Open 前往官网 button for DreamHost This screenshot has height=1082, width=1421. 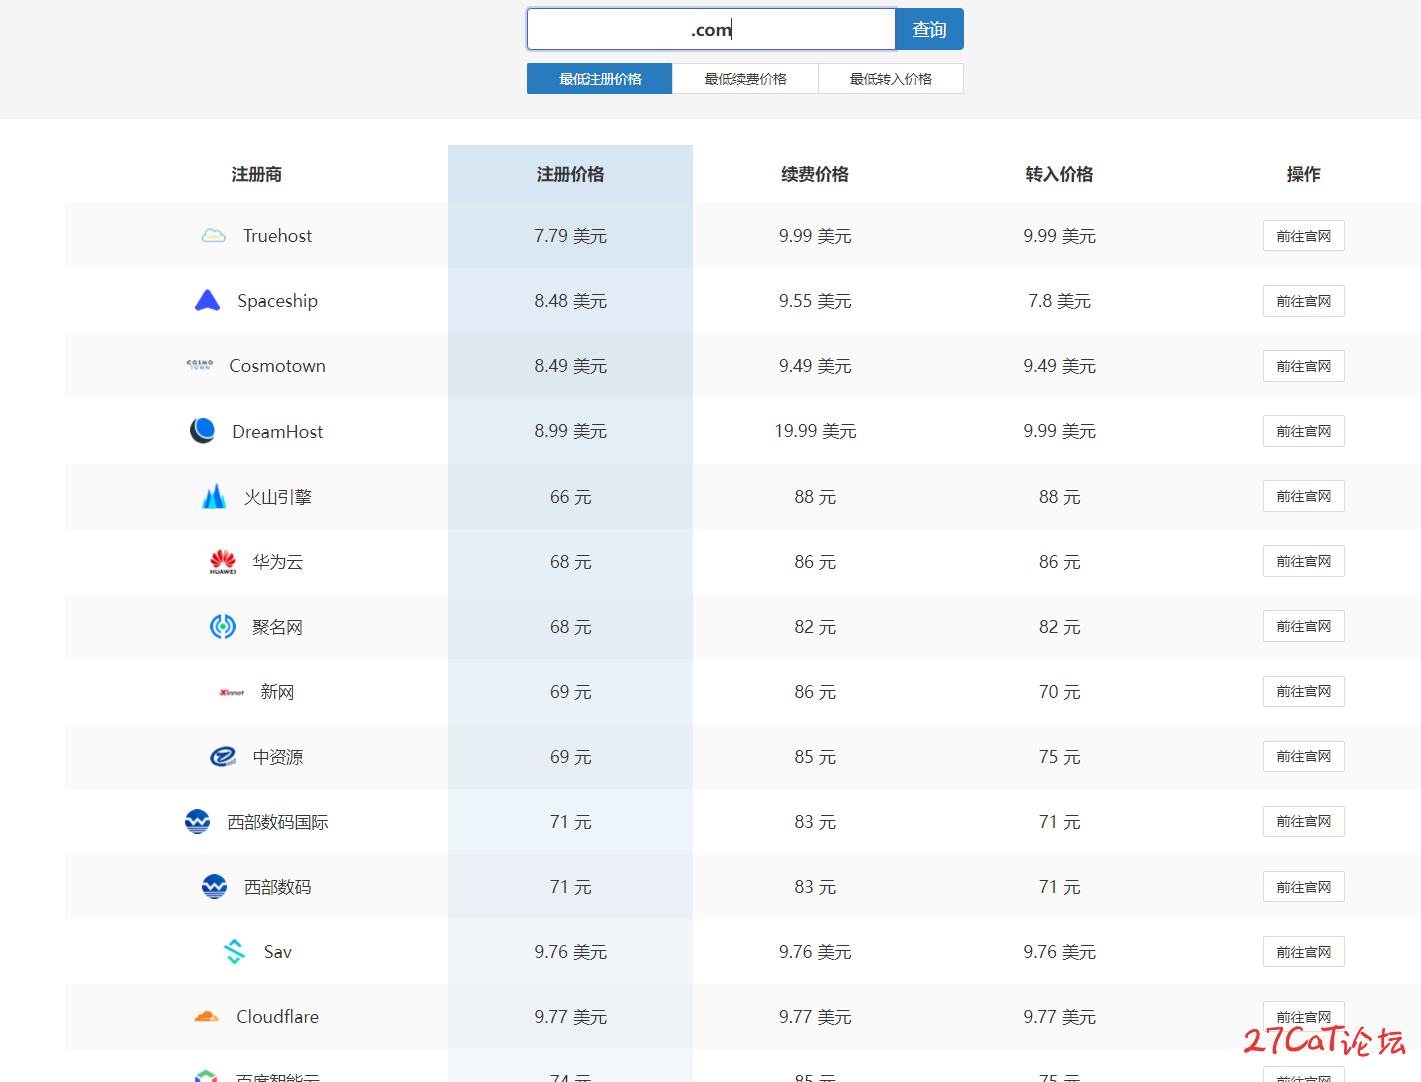point(1304,431)
